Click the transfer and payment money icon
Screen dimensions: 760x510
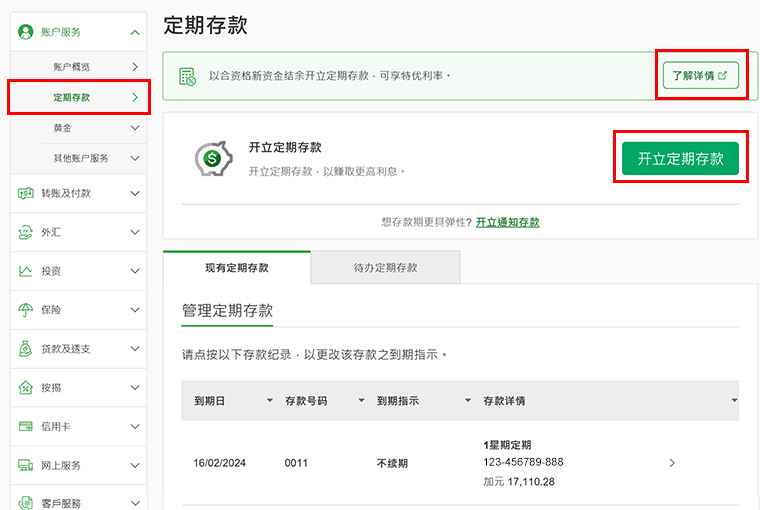[x=25, y=193]
